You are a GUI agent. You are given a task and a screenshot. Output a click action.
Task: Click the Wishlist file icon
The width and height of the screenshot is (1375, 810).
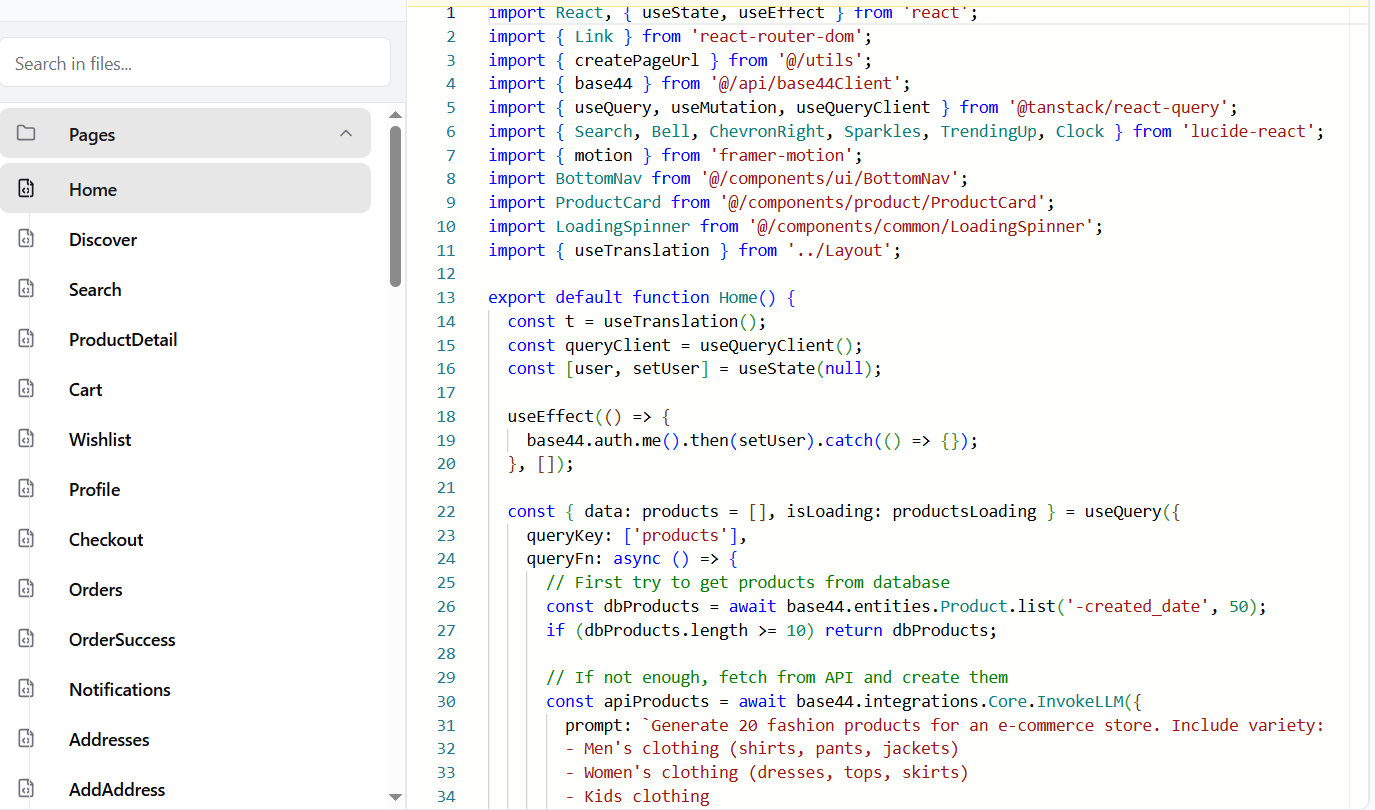27,439
